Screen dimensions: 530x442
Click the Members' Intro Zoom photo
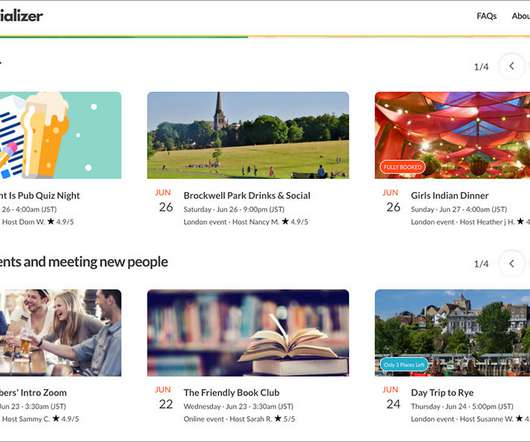(61, 333)
